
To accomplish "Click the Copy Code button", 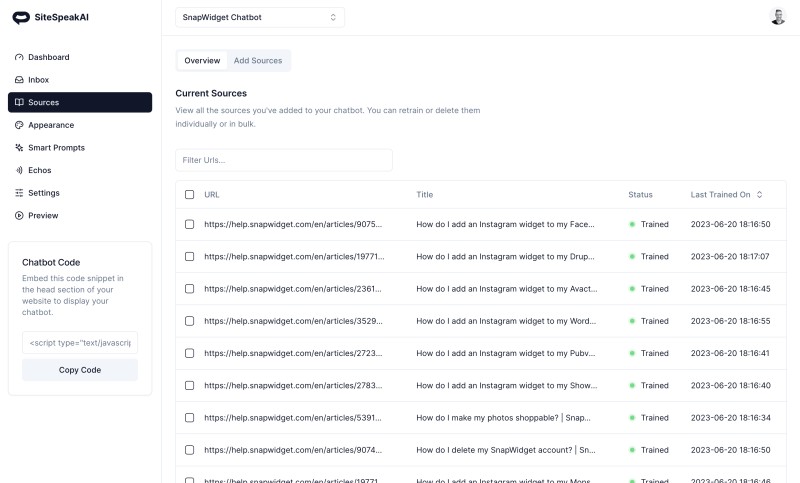I will pos(80,370).
